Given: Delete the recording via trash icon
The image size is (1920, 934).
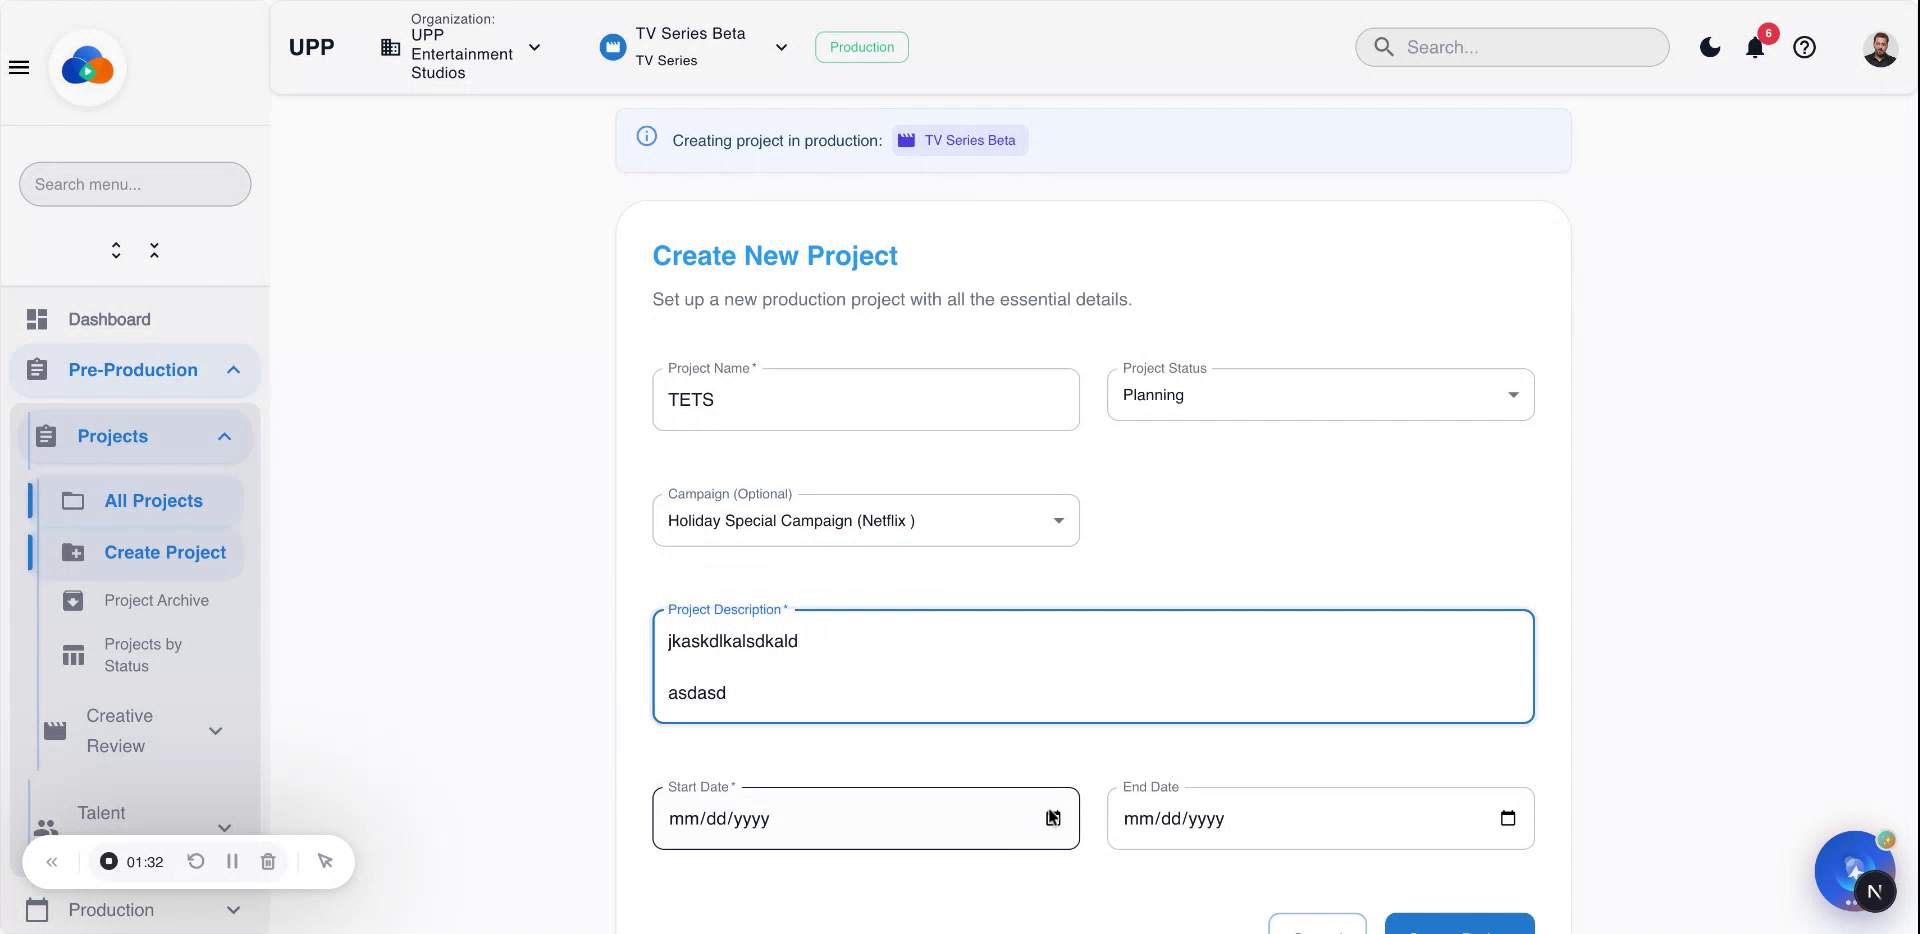Looking at the screenshot, I should pyautogui.click(x=267, y=861).
